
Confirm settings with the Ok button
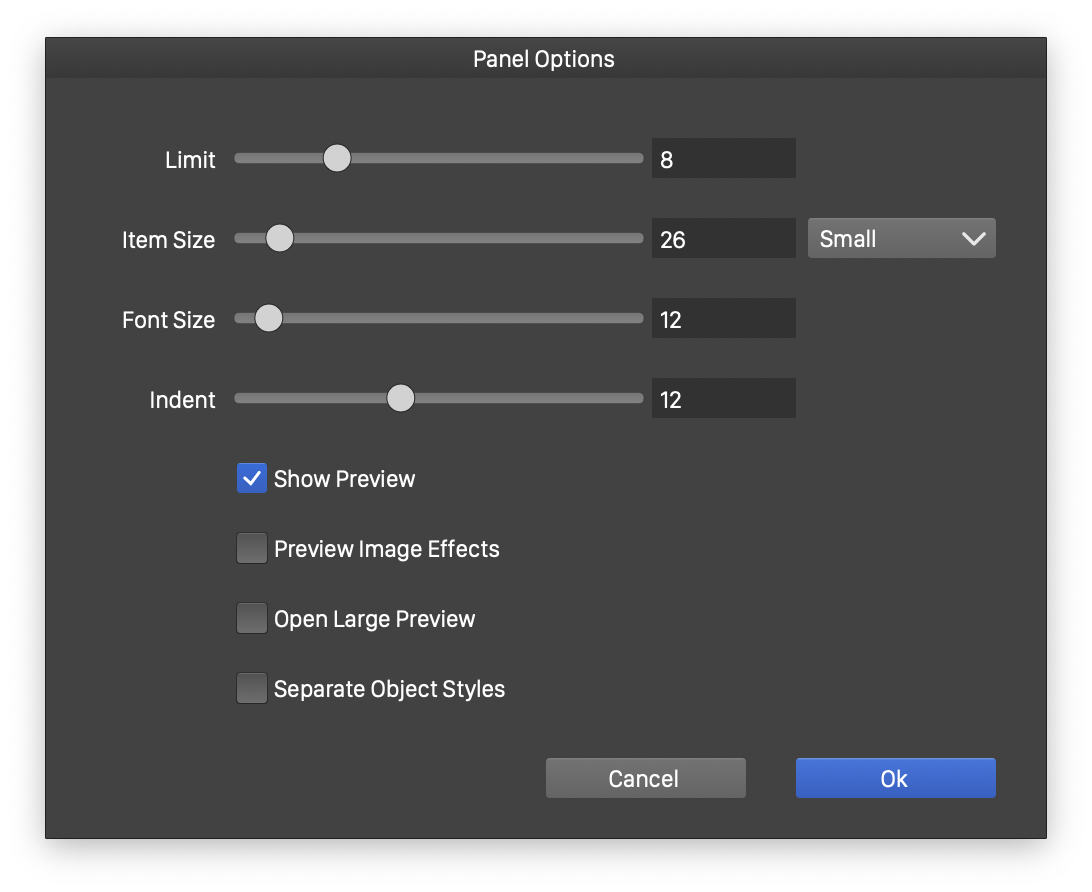click(895, 779)
